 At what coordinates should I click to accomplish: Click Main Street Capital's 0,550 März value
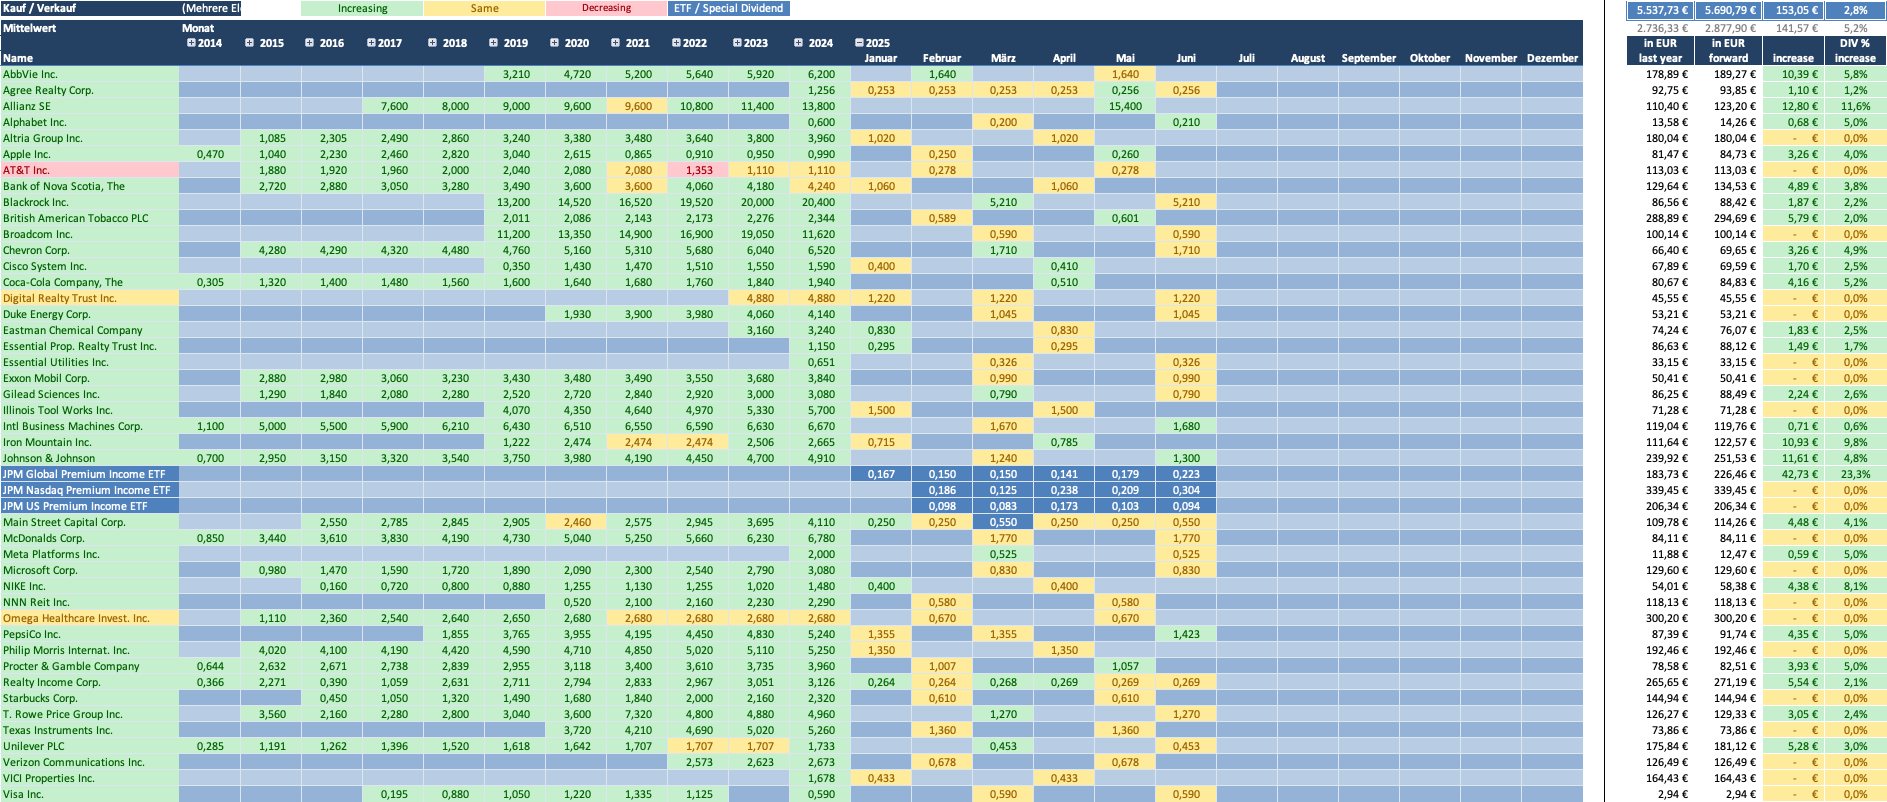tap(1003, 522)
